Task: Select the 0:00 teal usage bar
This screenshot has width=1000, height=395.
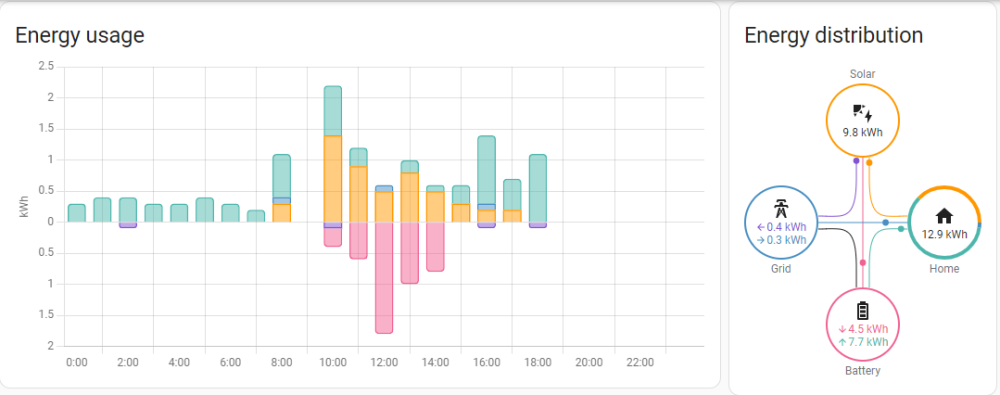Action: pos(77,213)
